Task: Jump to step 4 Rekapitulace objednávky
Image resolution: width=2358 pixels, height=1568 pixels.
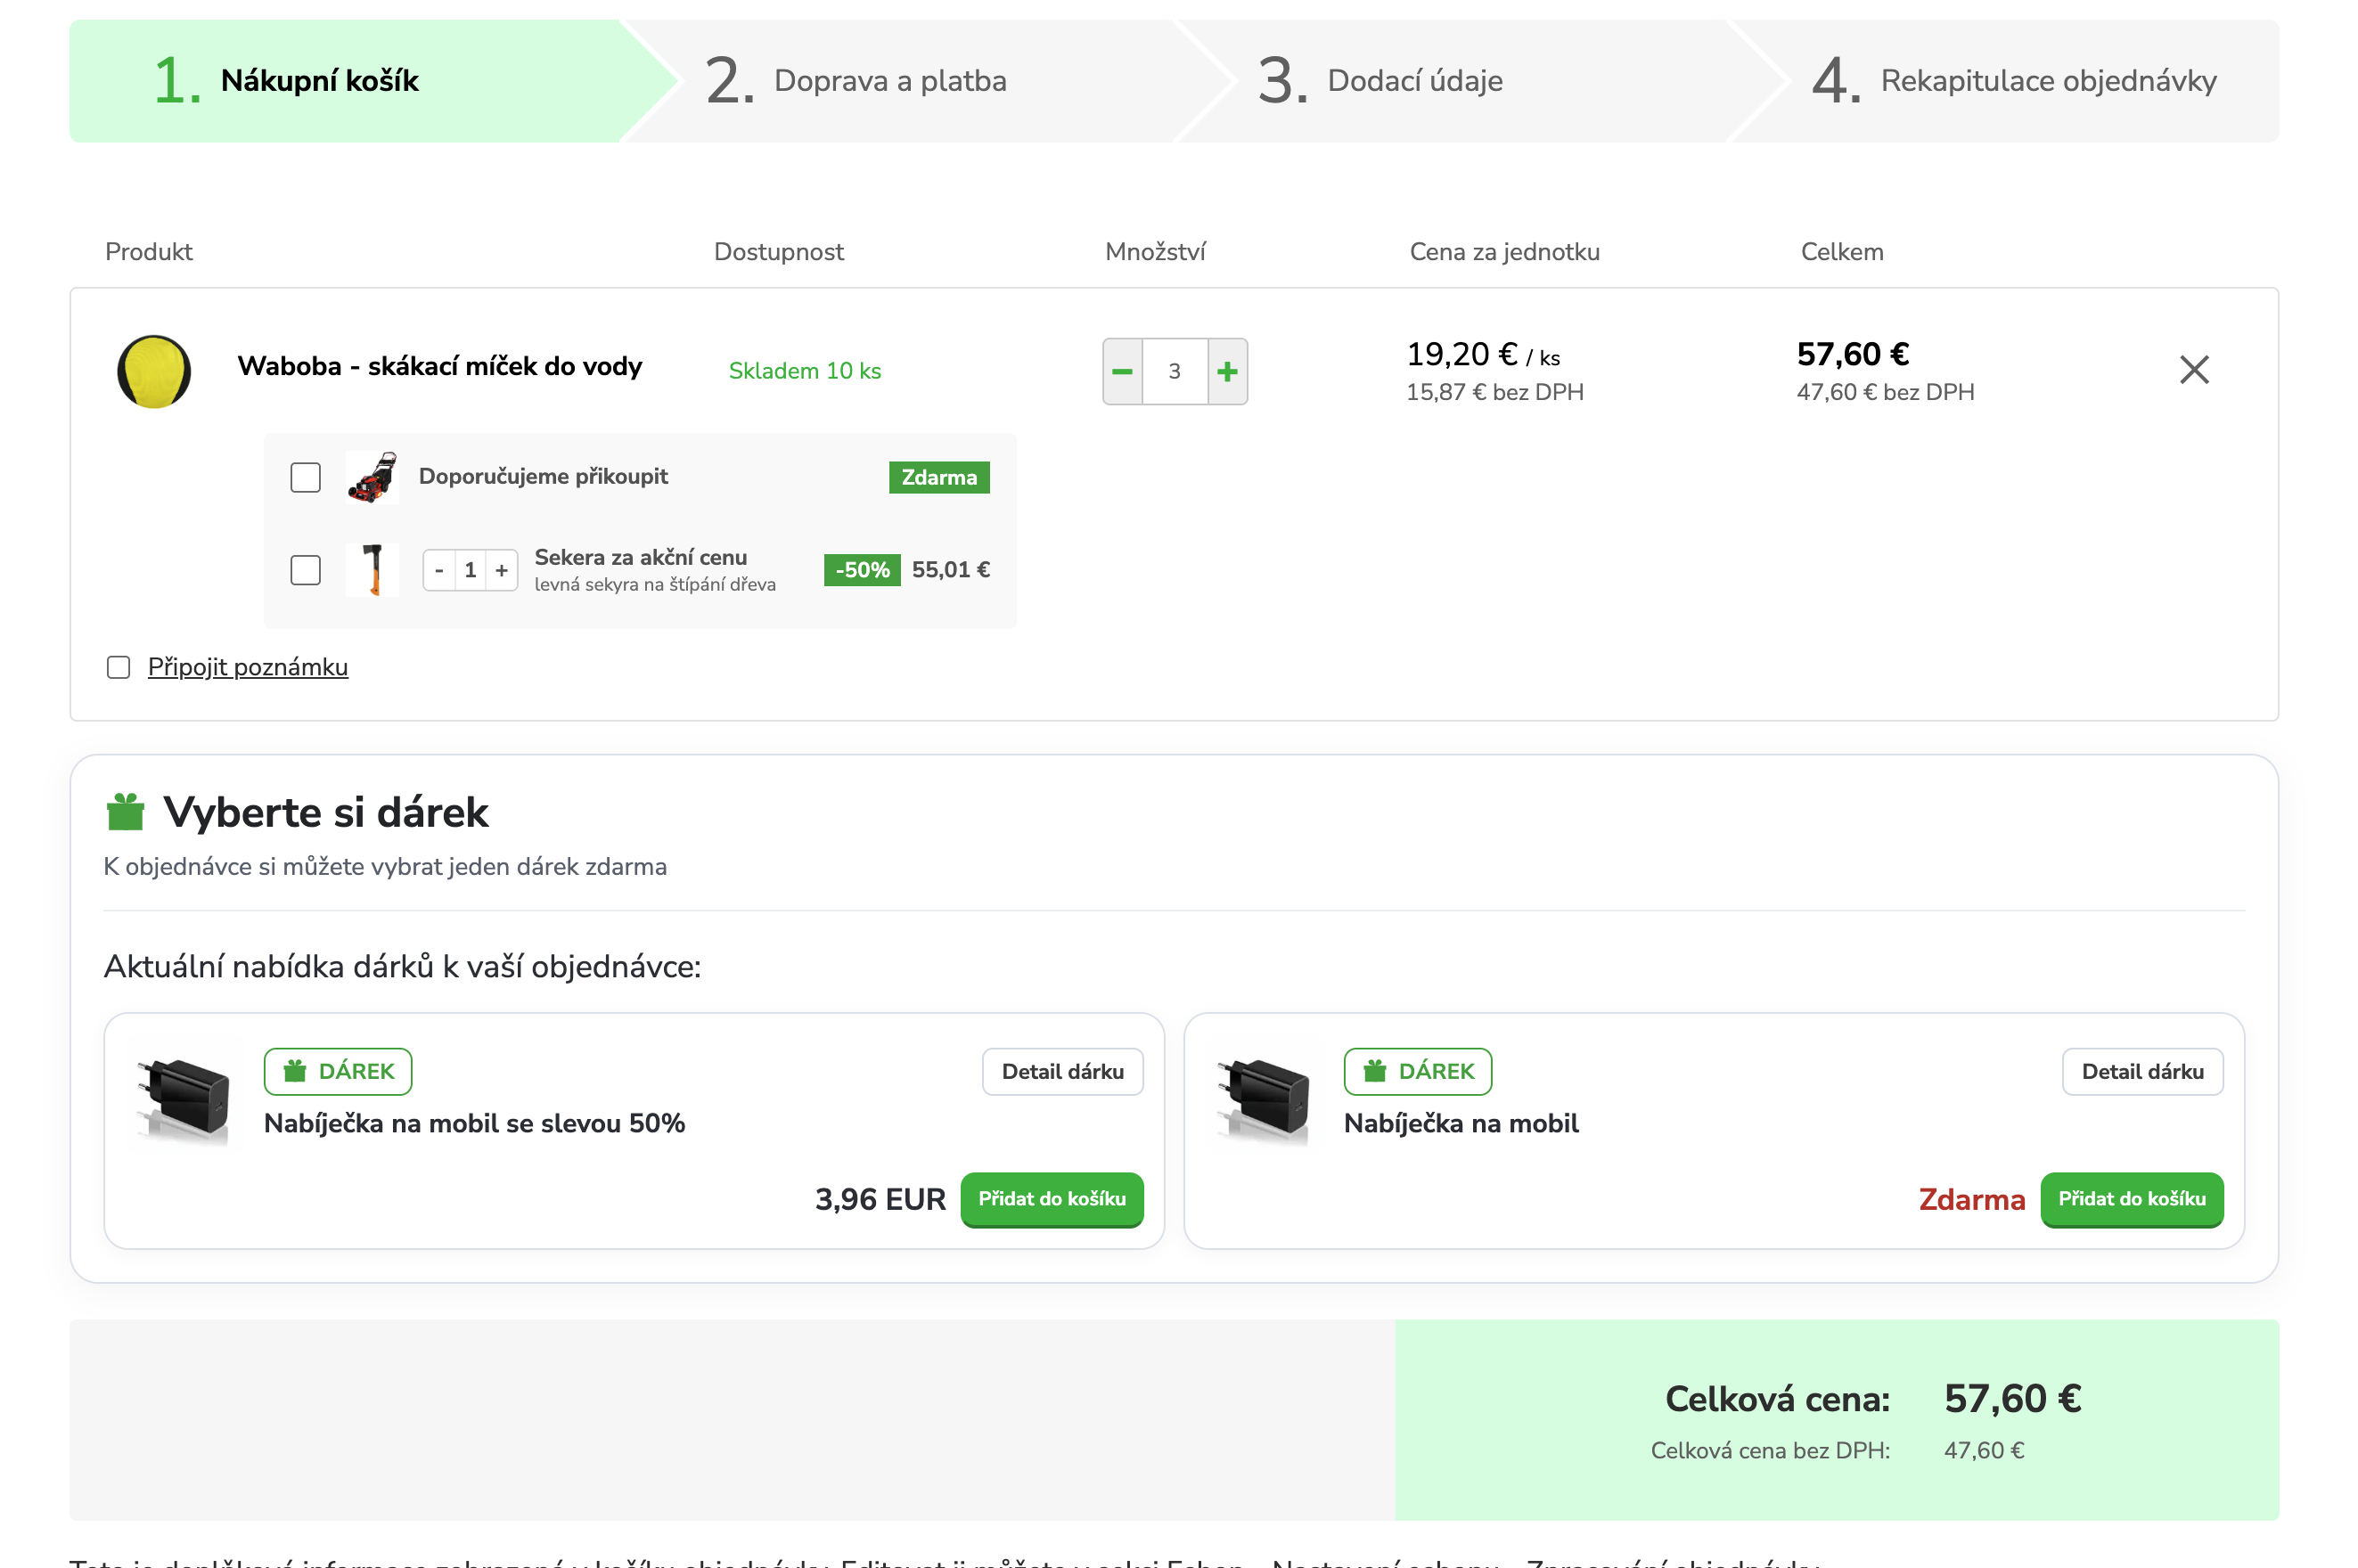Action: (x=2014, y=81)
